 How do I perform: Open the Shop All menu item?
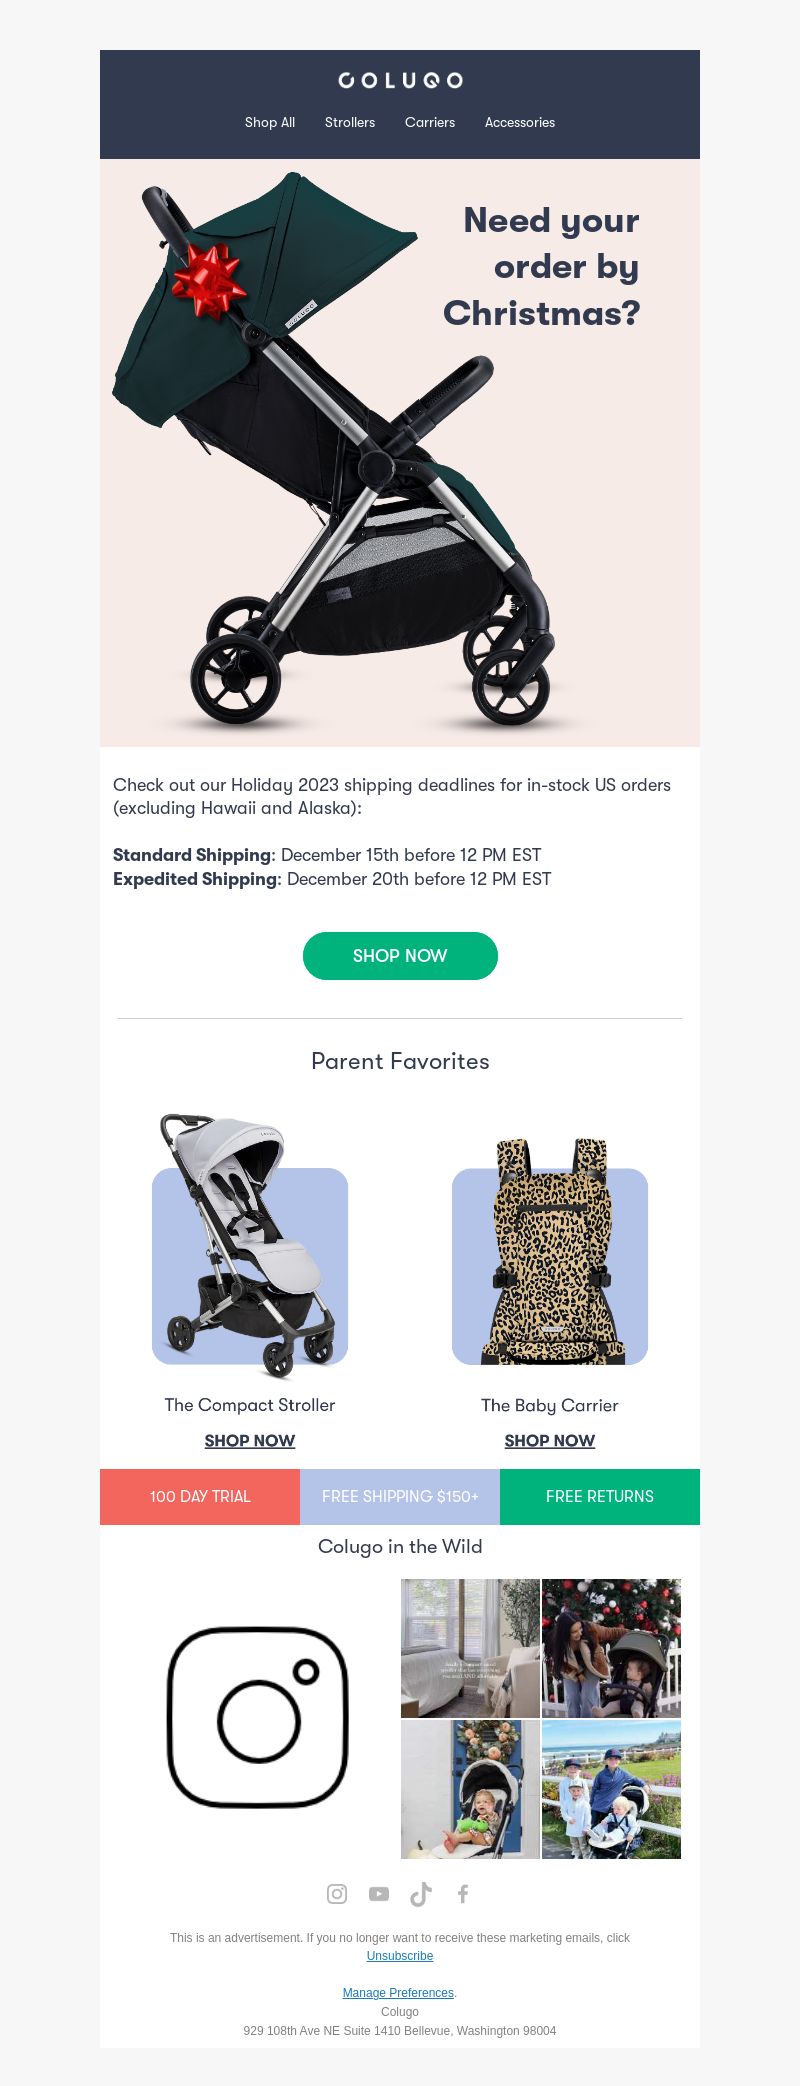pos(270,122)
